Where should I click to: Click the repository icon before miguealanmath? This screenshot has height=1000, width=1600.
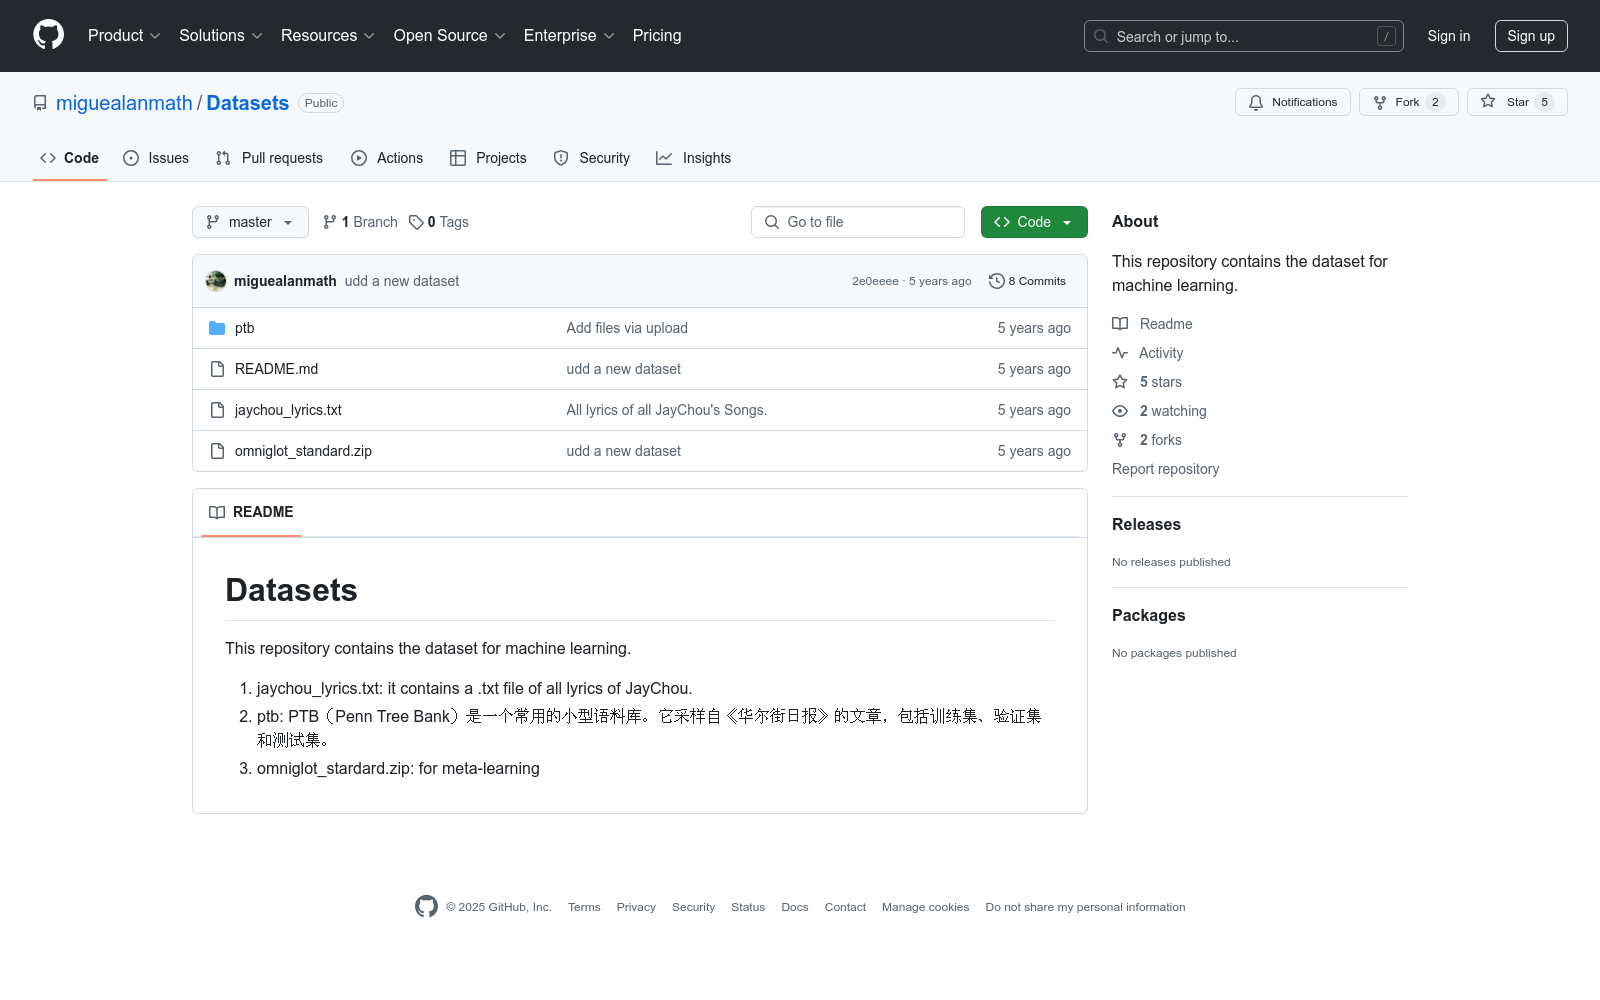40,103
